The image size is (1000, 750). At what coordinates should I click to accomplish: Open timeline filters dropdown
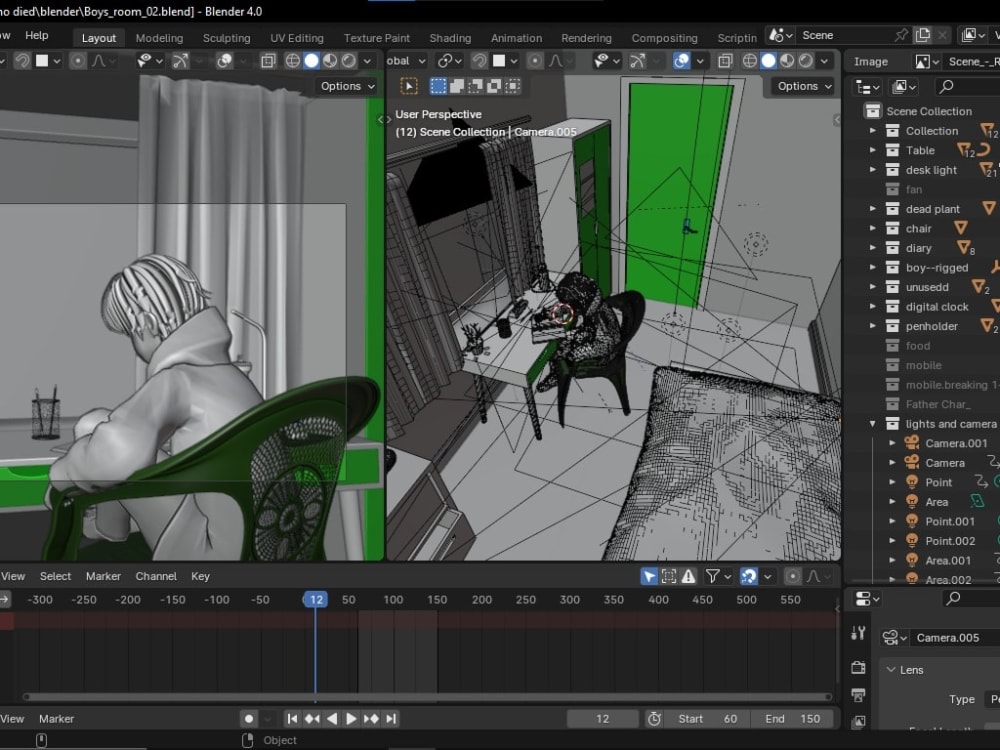click(717, 577)
